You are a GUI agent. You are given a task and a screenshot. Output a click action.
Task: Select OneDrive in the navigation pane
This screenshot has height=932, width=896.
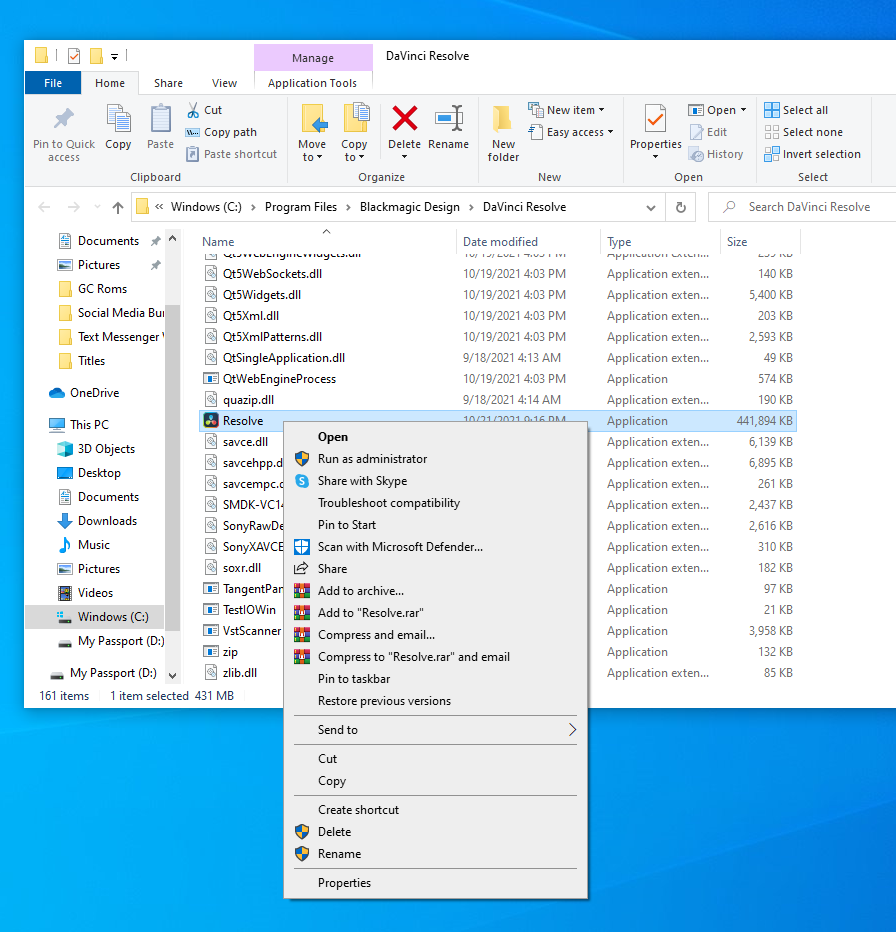[84, 393]
